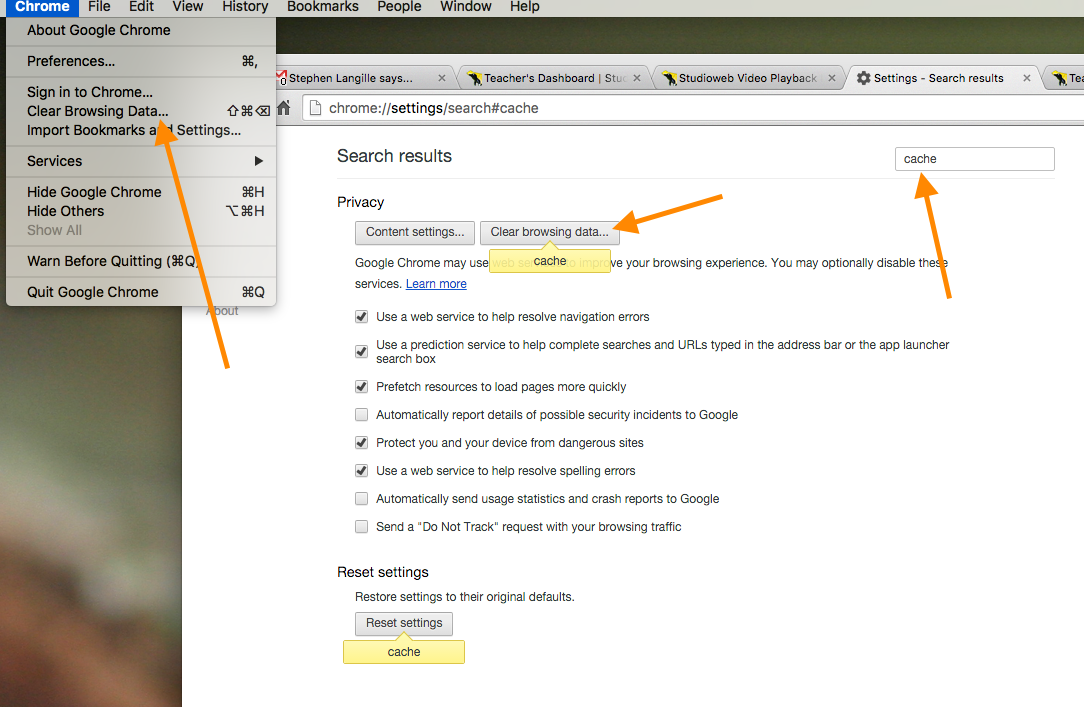Select Hide Others menu entry
The image size is (1084, 707).
pos(141,211)
